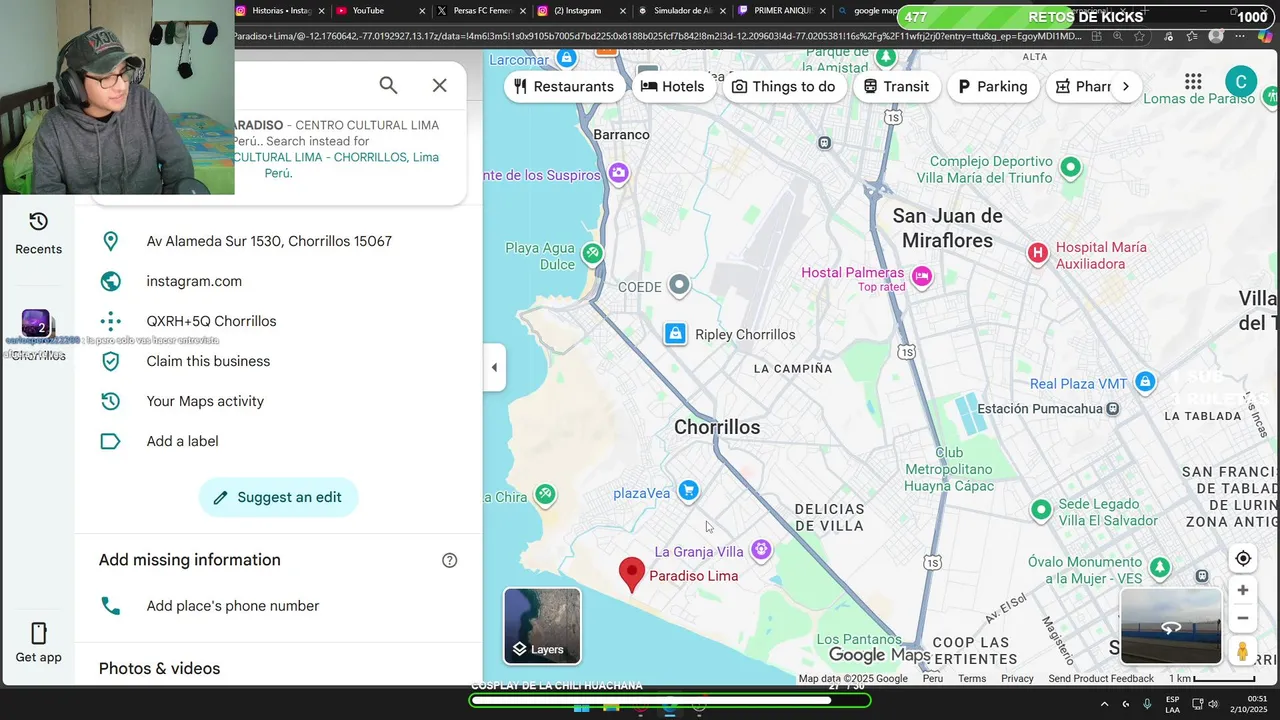1280x720 pixels.
Task: Click the Paradiso Lima red pin
Action: (x=631, y=575)
